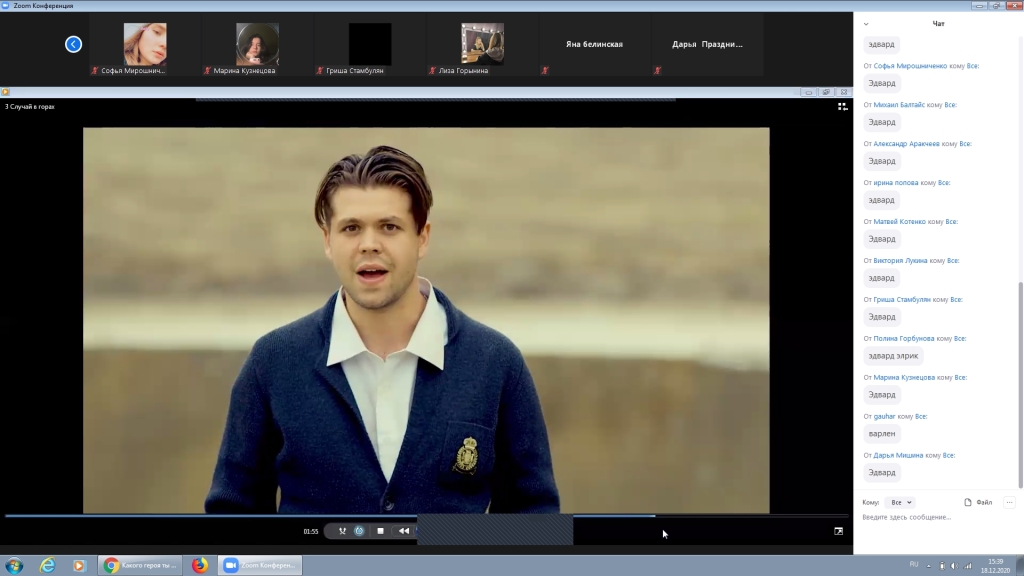Click the "3 Случай в горах" video title
This screenshot has width=1024, height=576.
30,106
